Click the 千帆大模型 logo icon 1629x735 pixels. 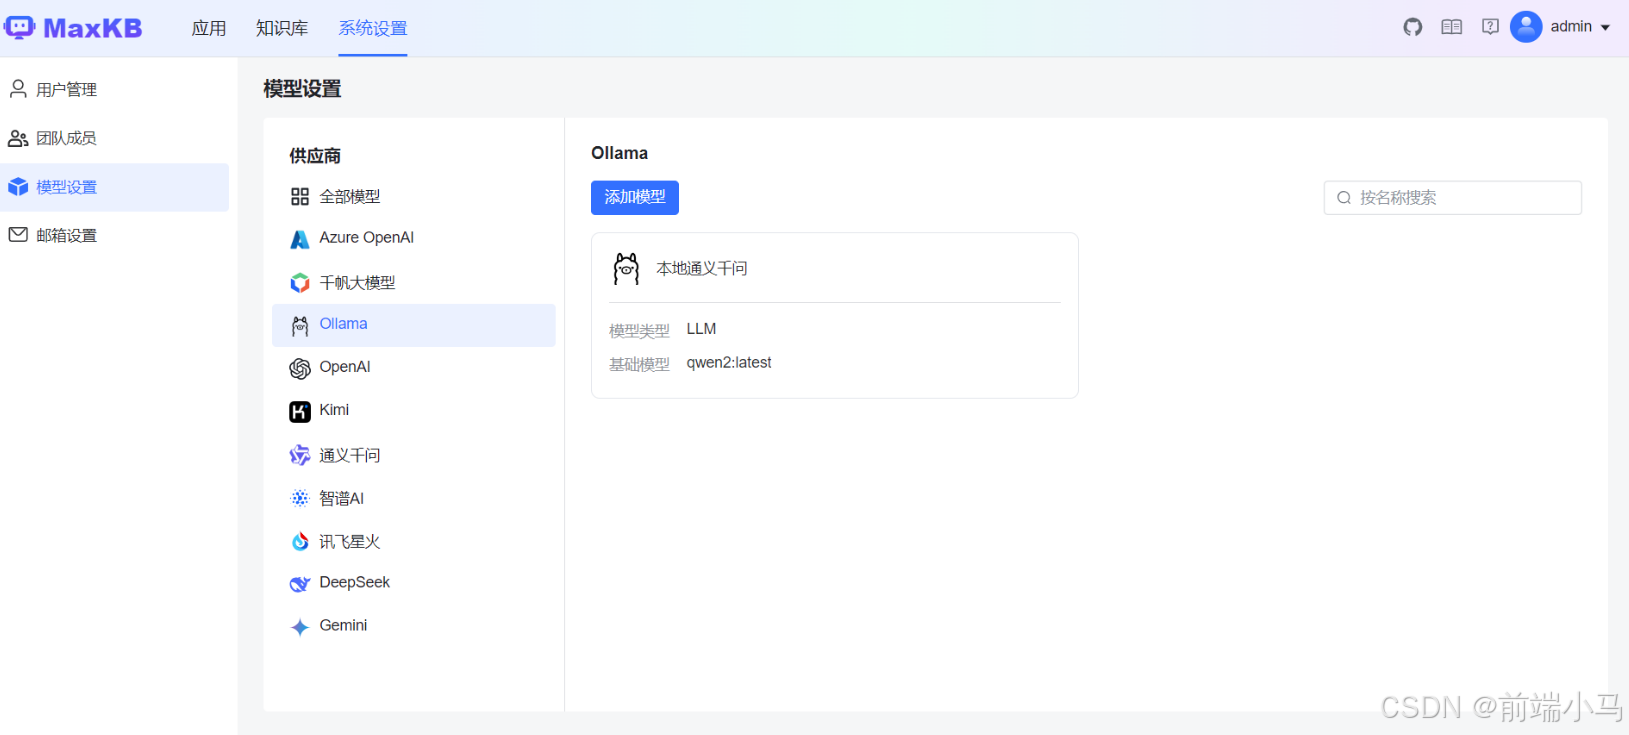(300, 283)
